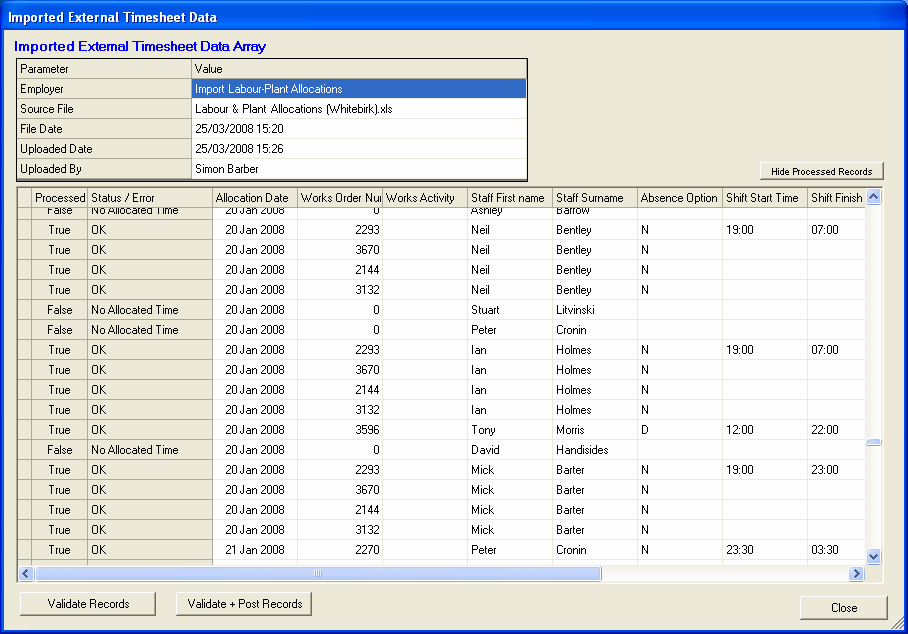Sort by the Processed column header
Image resolution: width=908 pixels, height=634 pixels.
pyautogui.click(x=60, y=198)
